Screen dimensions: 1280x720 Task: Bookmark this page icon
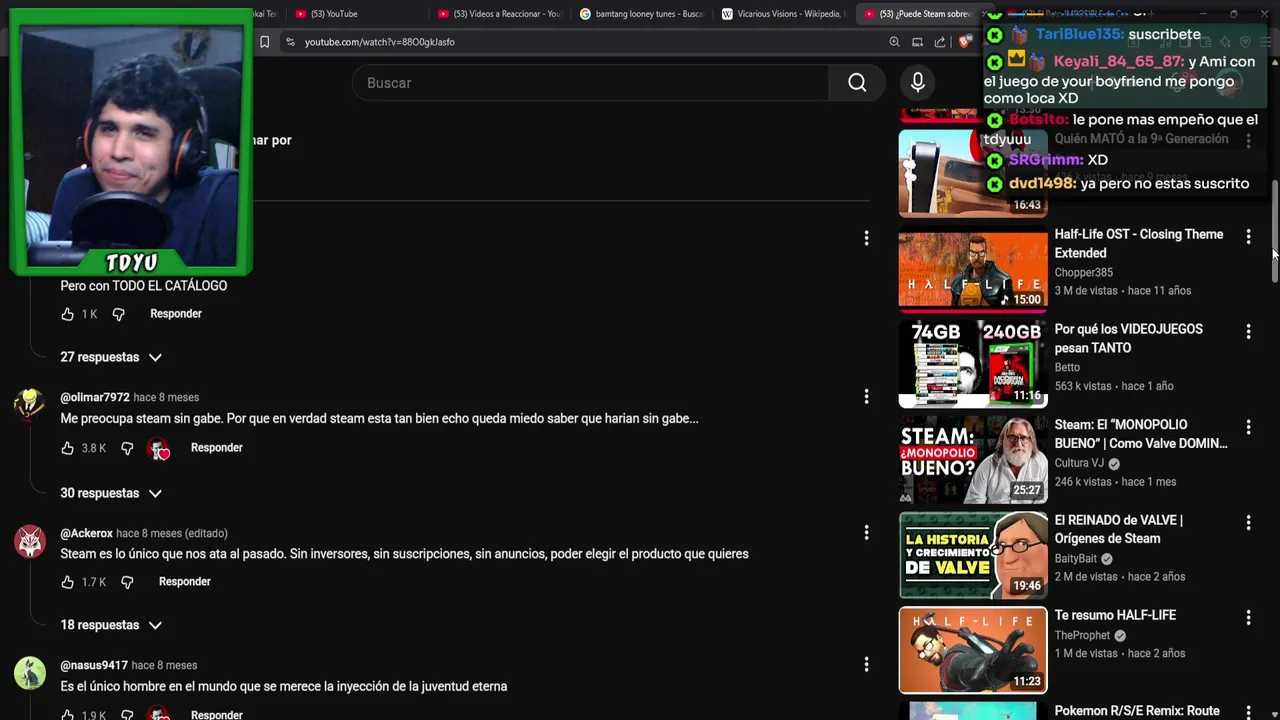264,42
